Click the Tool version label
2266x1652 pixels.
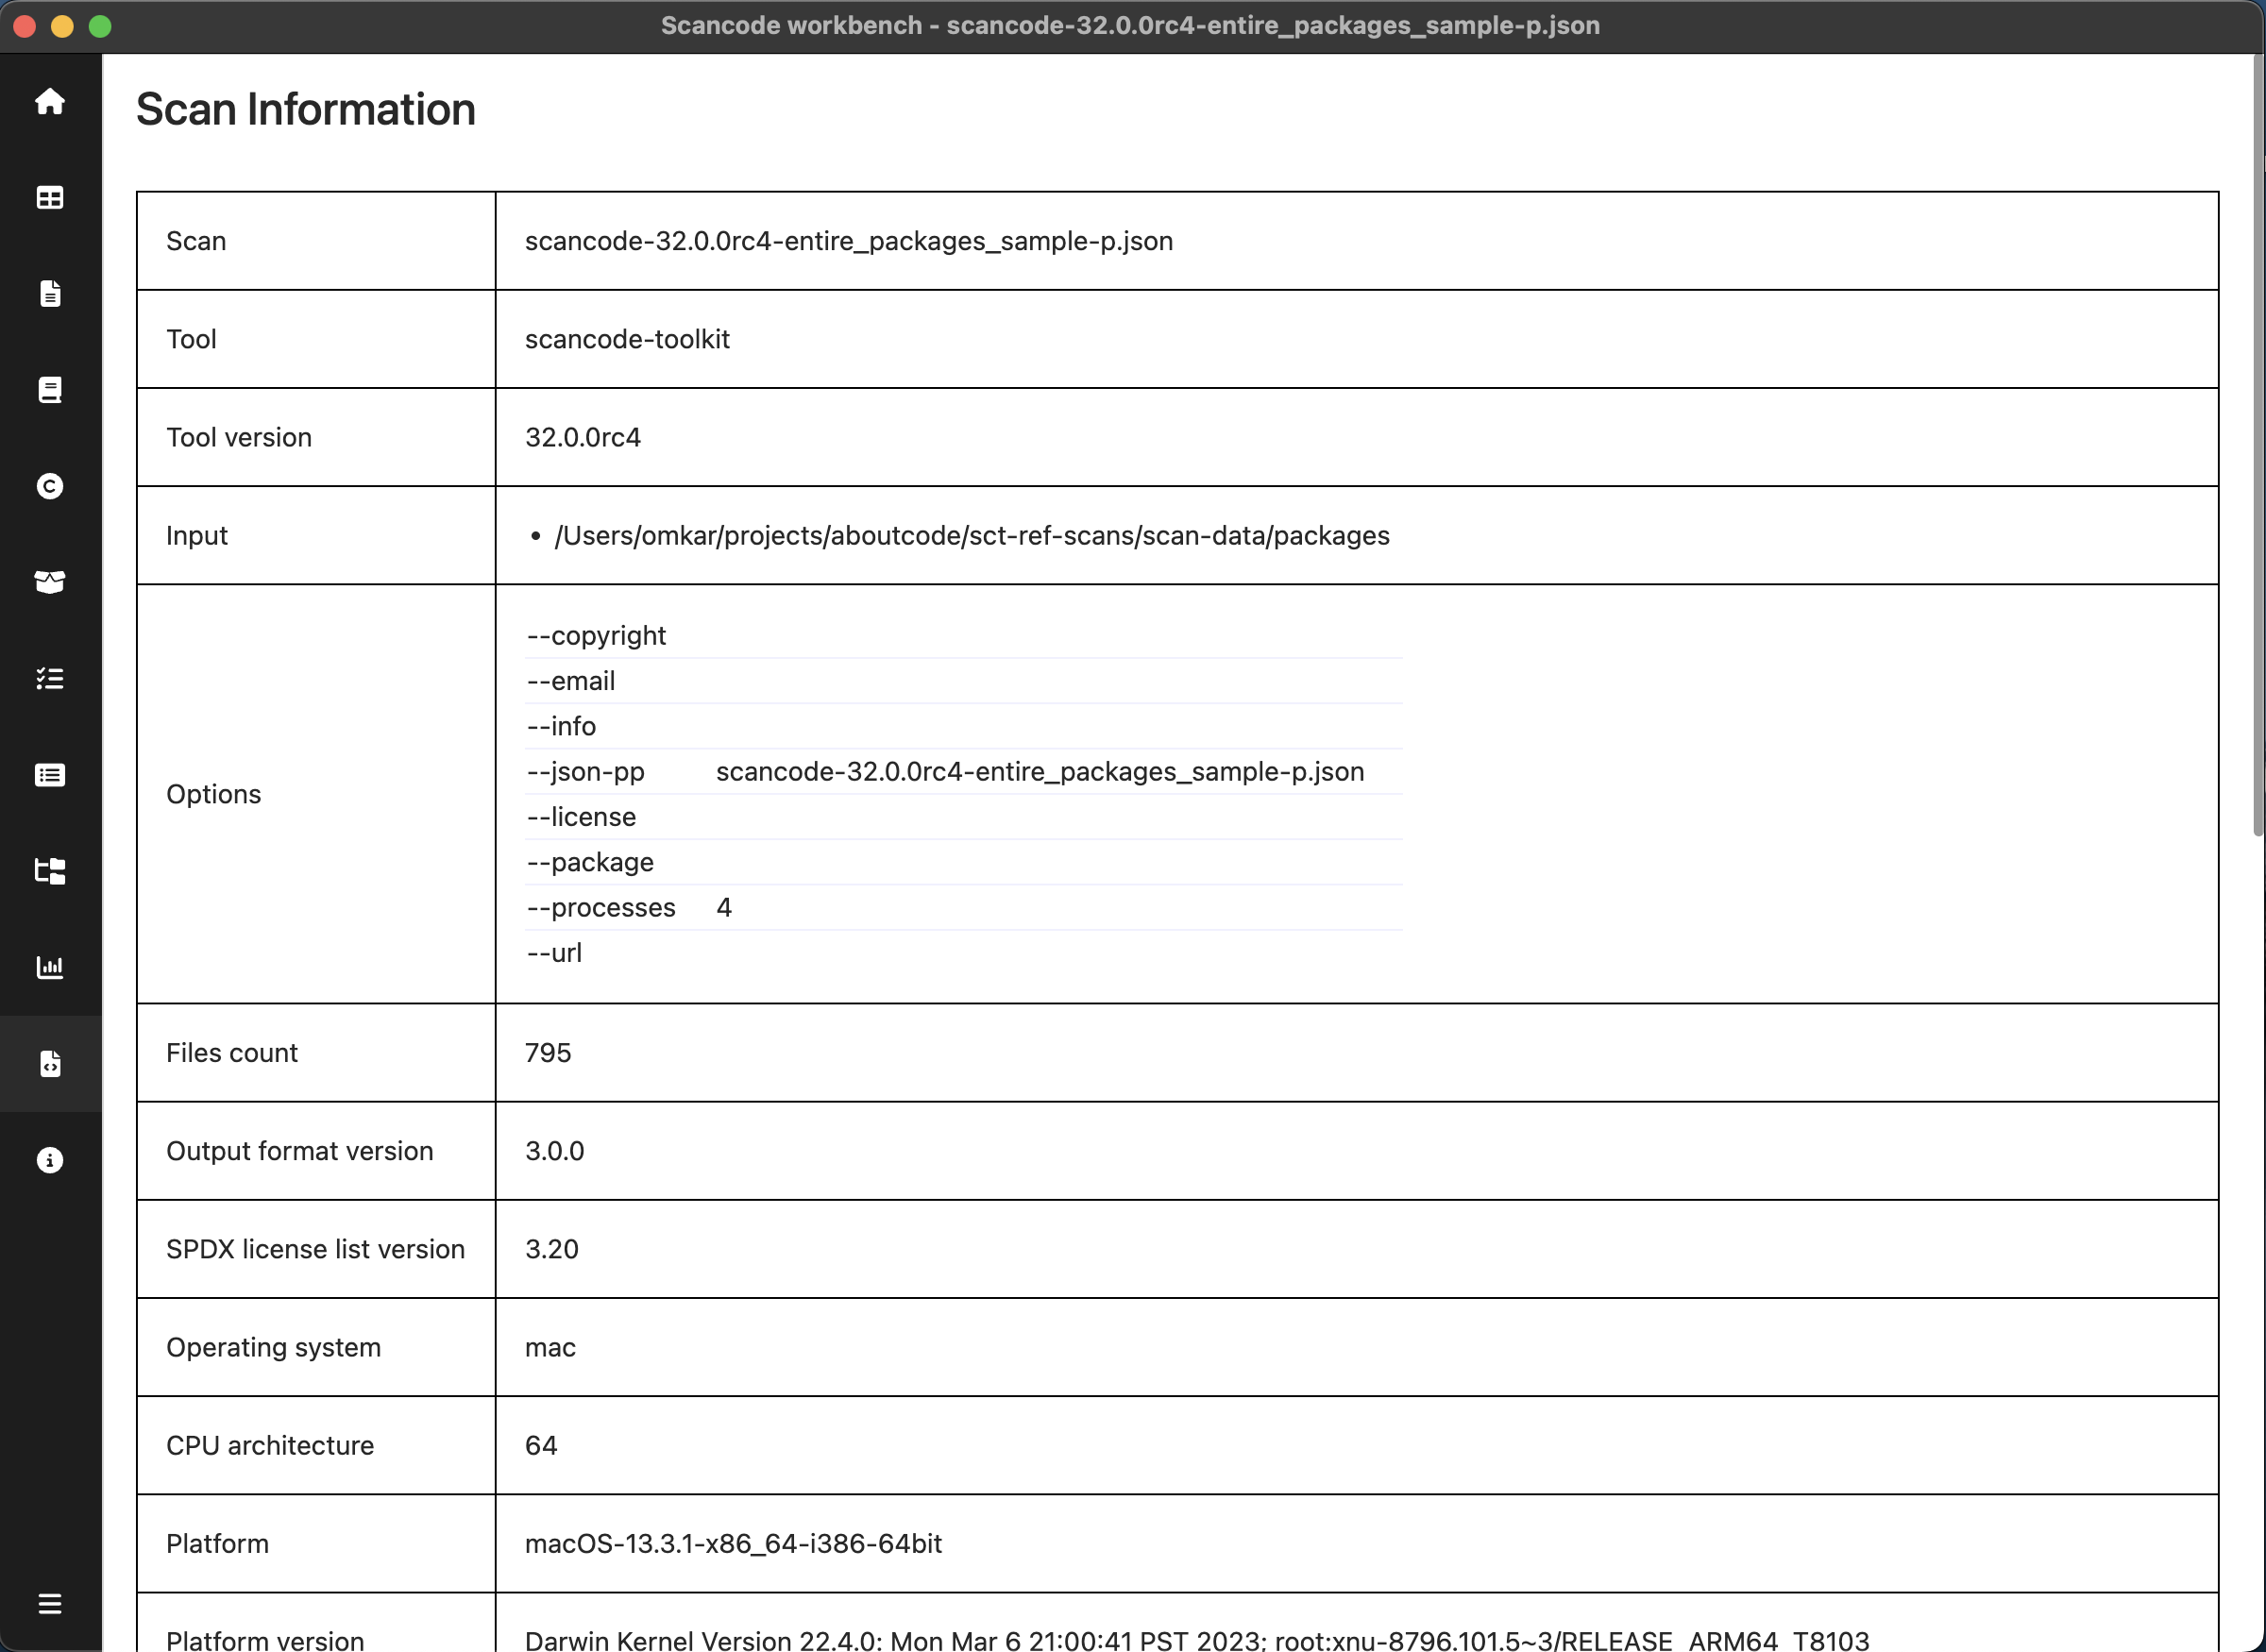[x=239, y=437]
